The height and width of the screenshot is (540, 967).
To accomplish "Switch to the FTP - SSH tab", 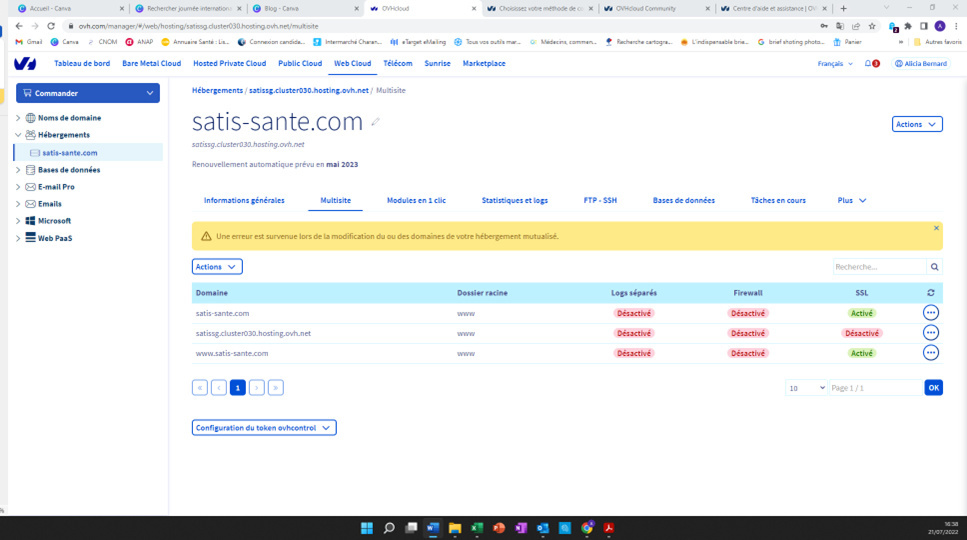I will point(600,200).
